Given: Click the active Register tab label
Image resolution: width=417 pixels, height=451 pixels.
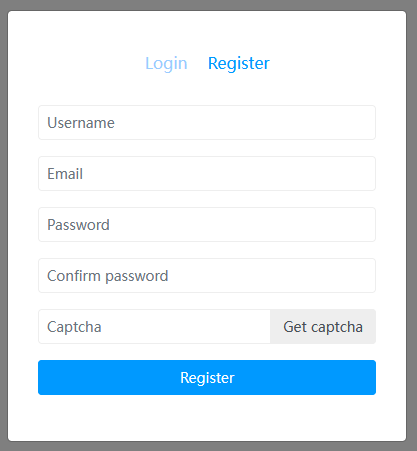Looking at the screenshot, I should tap(239, 63).
